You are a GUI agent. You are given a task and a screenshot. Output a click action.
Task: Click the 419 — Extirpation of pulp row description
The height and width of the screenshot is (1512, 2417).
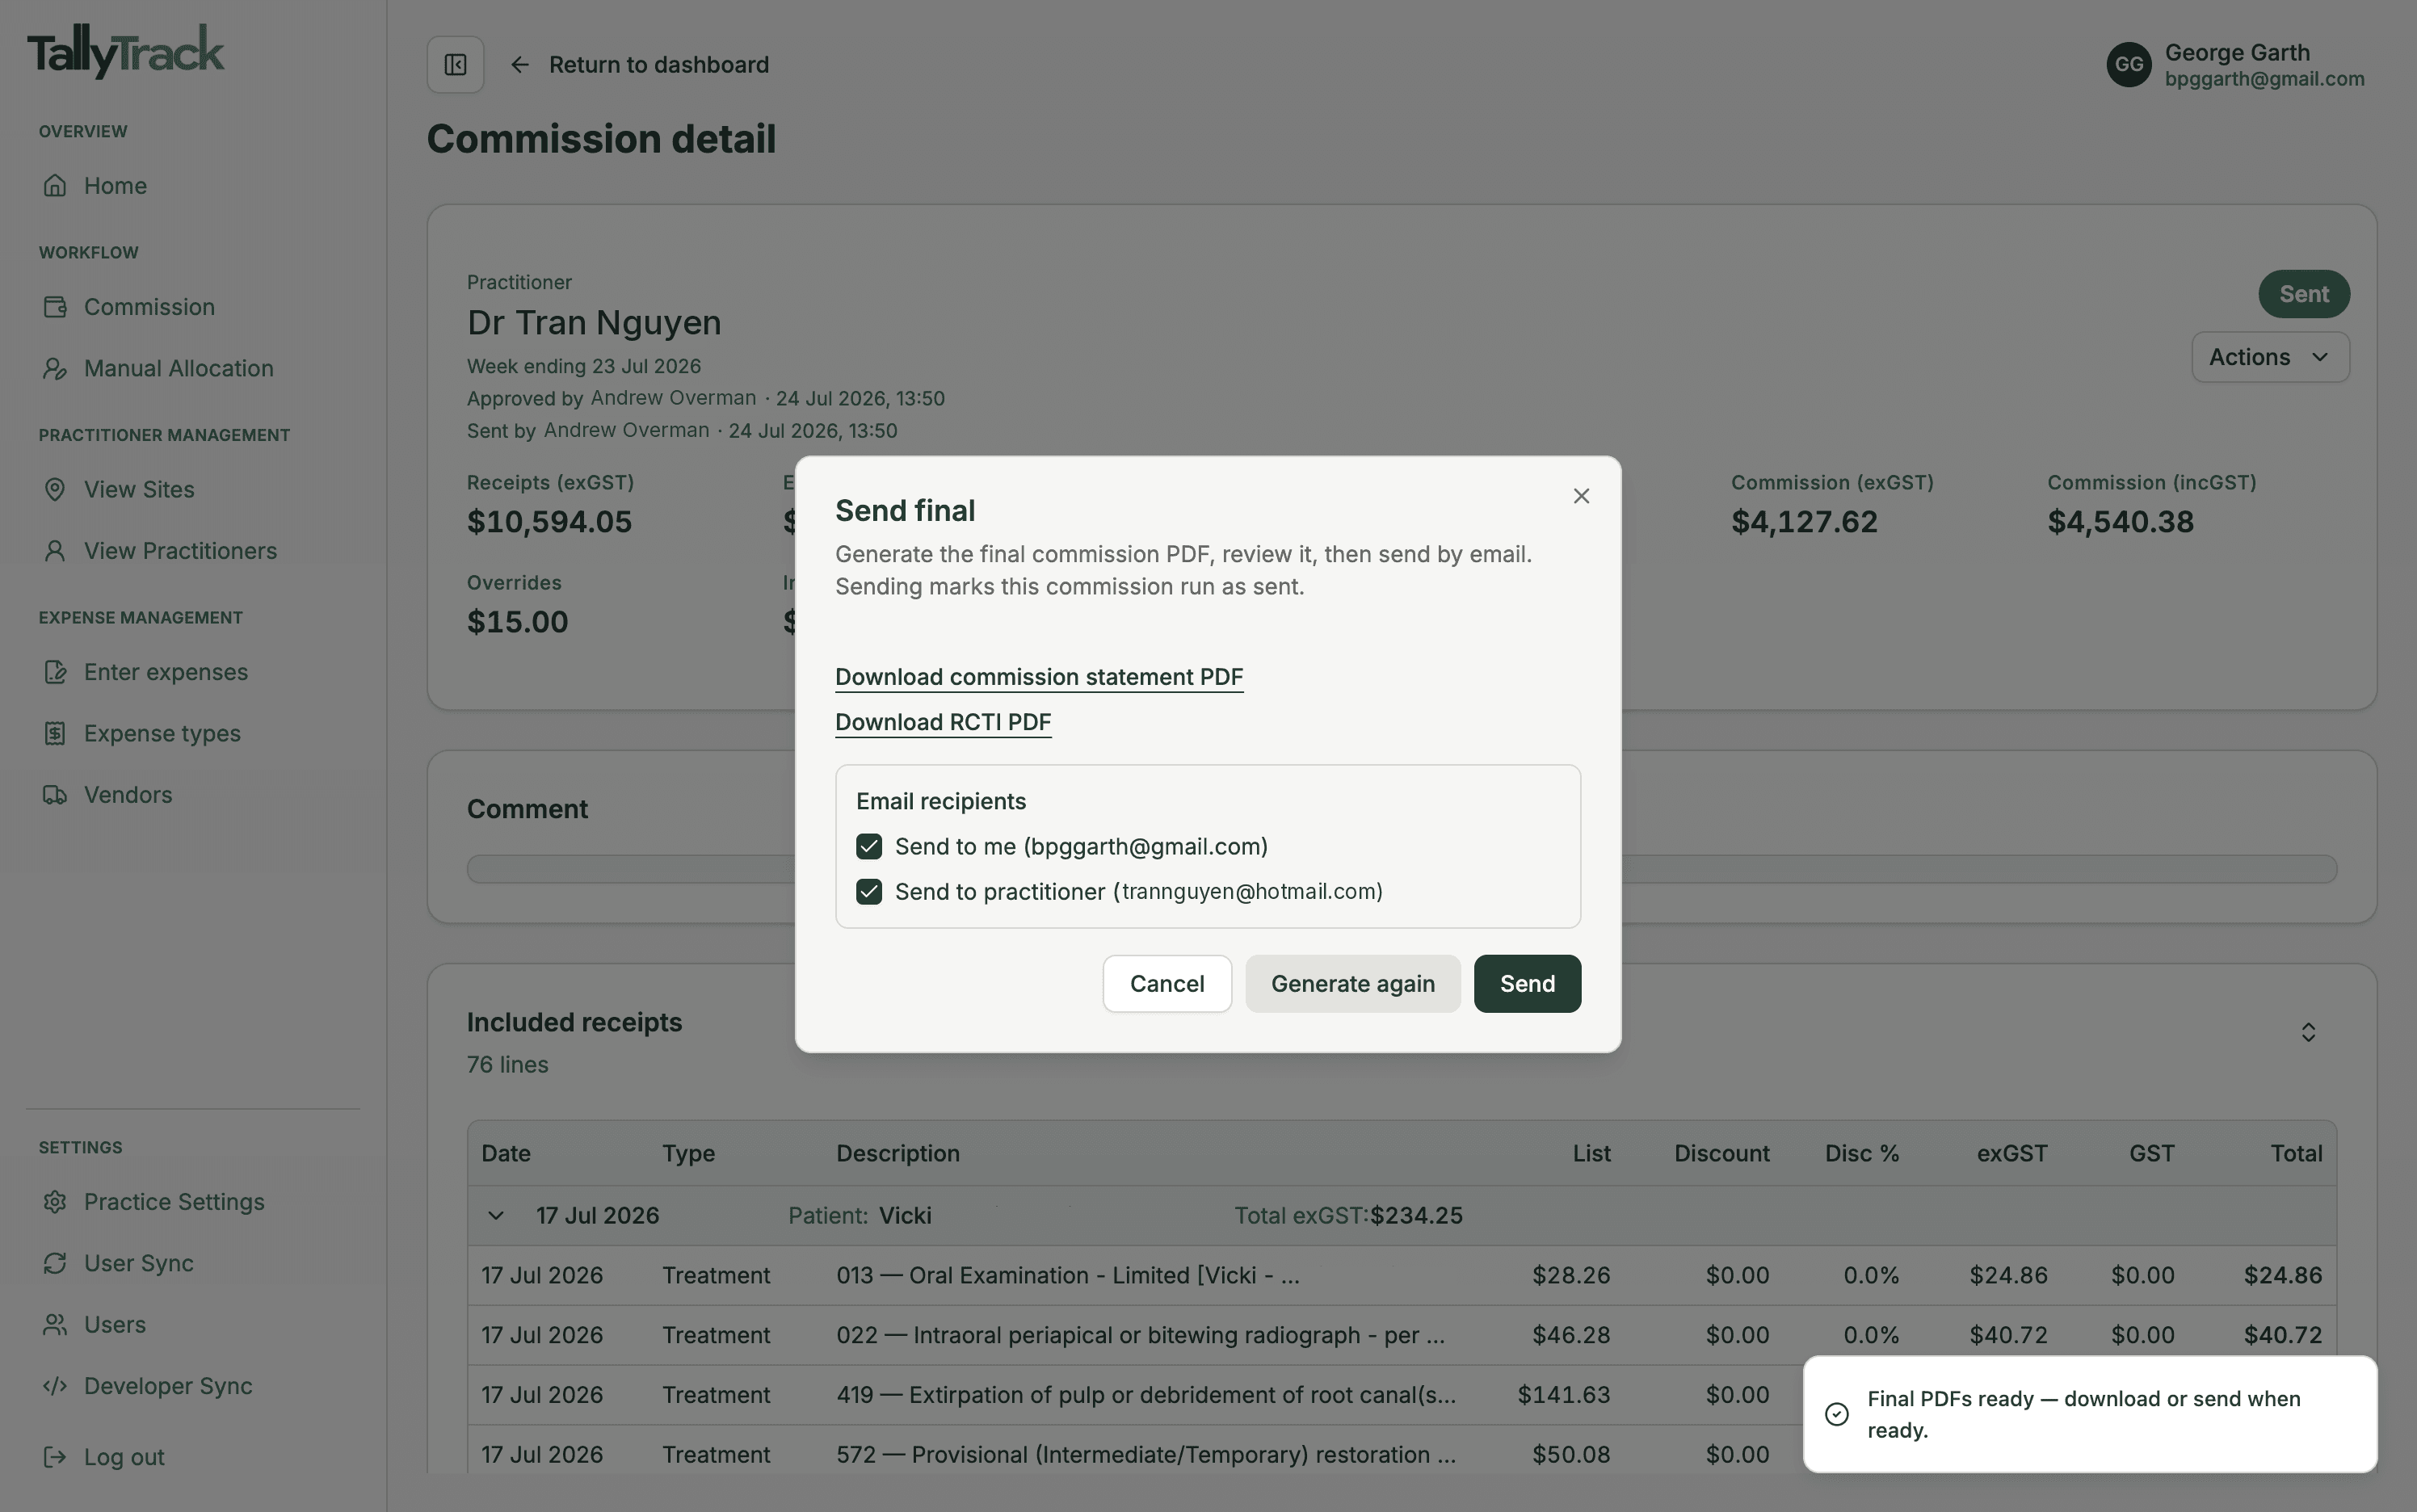point(1146,1395)
